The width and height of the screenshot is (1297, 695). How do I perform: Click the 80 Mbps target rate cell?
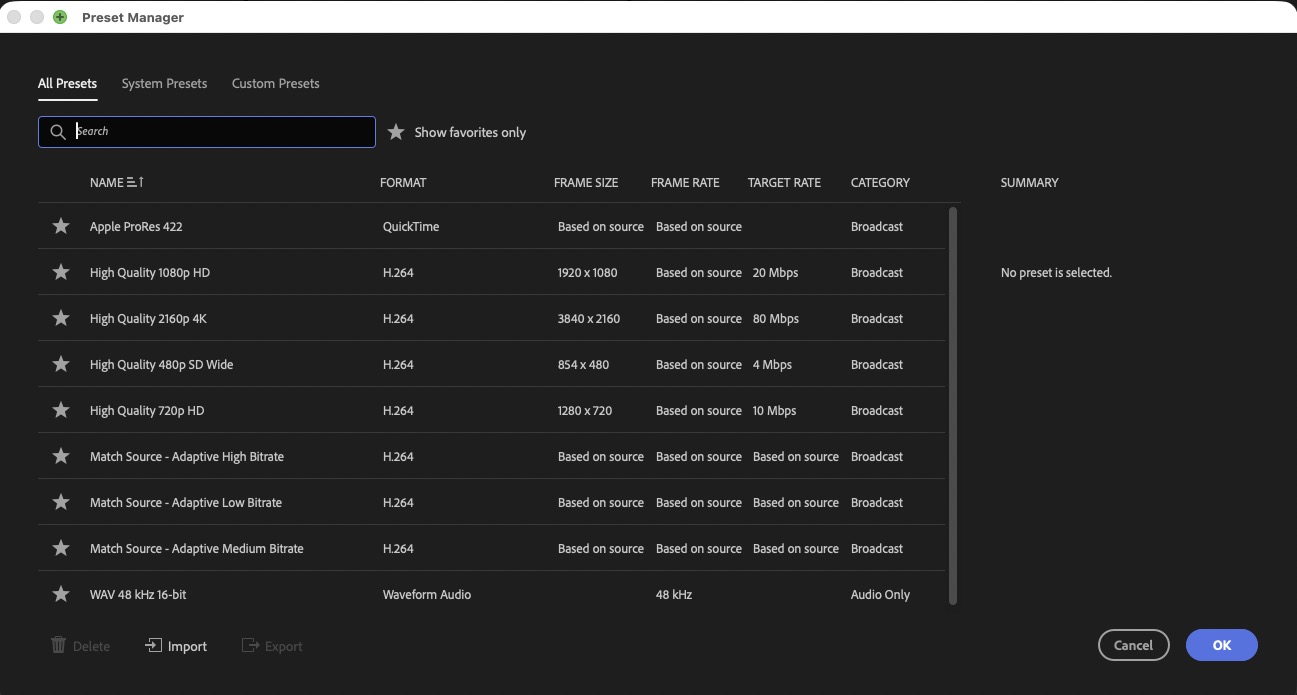(x=776, y=318)
